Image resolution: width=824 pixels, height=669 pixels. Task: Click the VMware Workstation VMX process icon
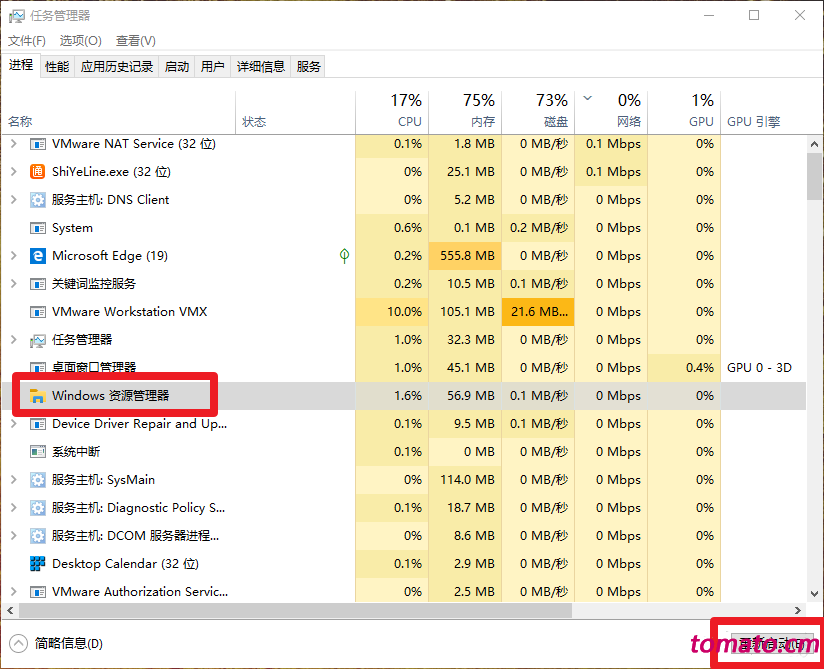pos(37,312)
